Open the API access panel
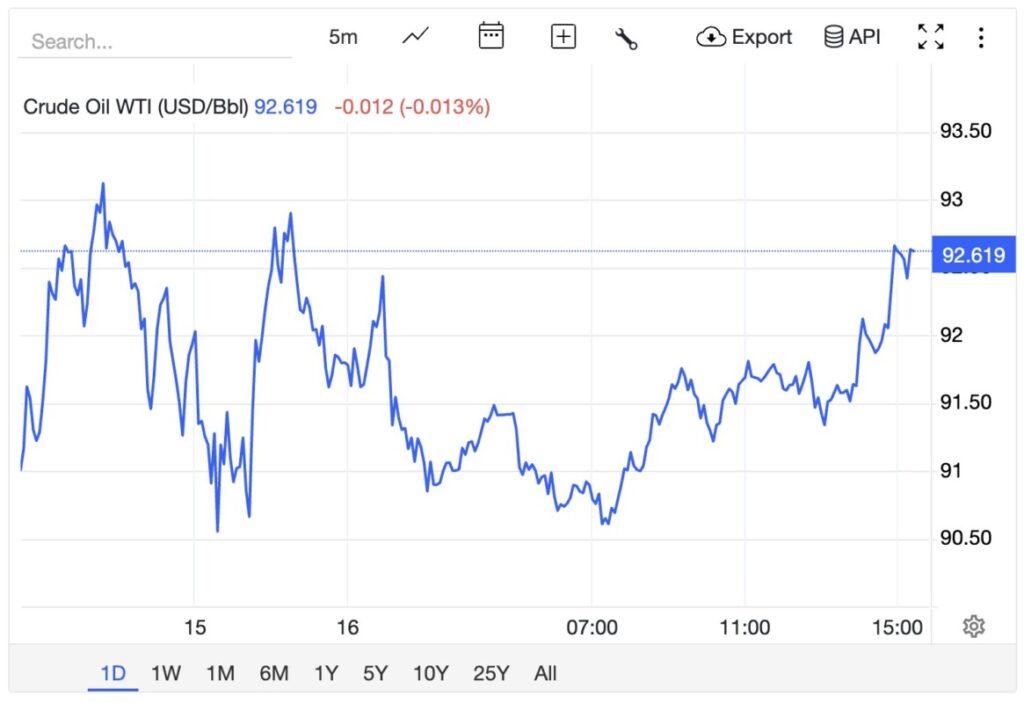The height and width of the screenshot is (703, 1024). pos(851,36)
